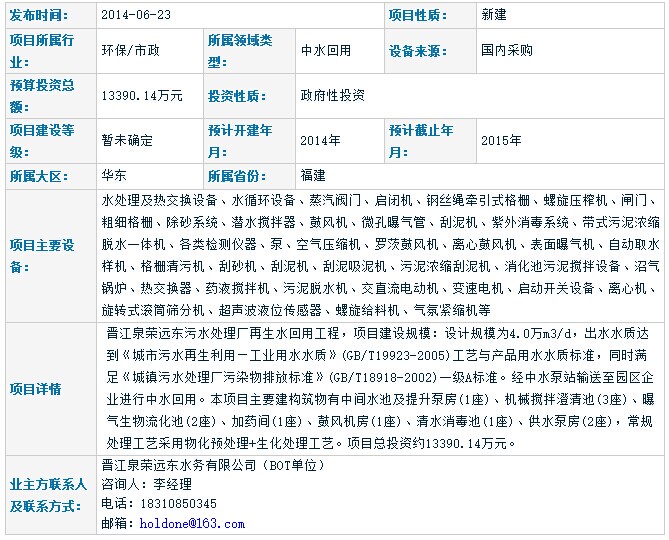Select the 环保/市政 industry value
669x540 pixels.
tap(131, 51)
